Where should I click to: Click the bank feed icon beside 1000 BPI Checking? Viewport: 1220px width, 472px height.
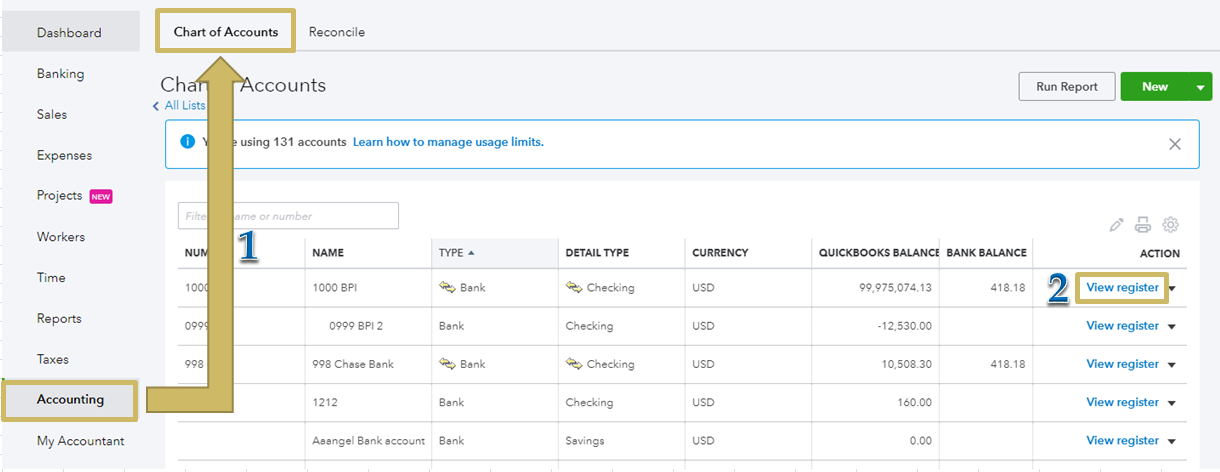pyautogui.click(x=574, y=287)
